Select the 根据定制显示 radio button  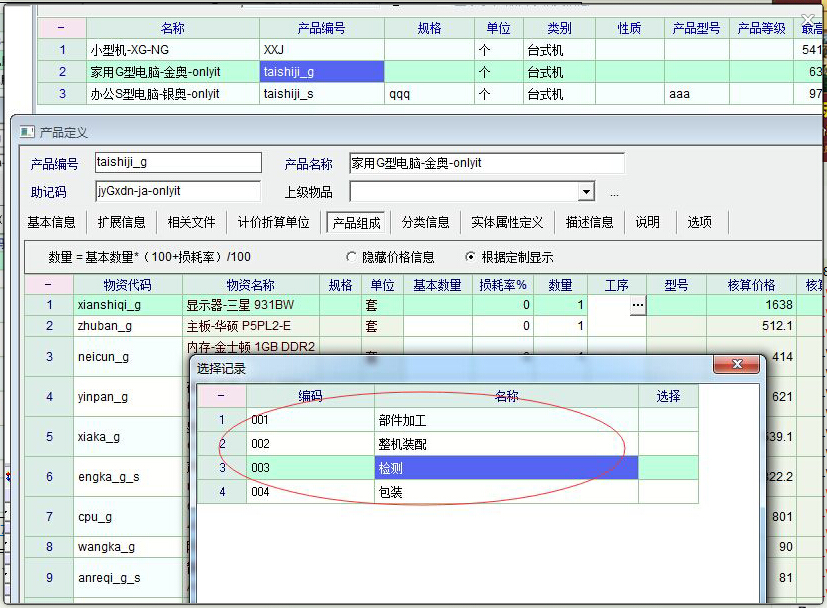coord(471,257)
